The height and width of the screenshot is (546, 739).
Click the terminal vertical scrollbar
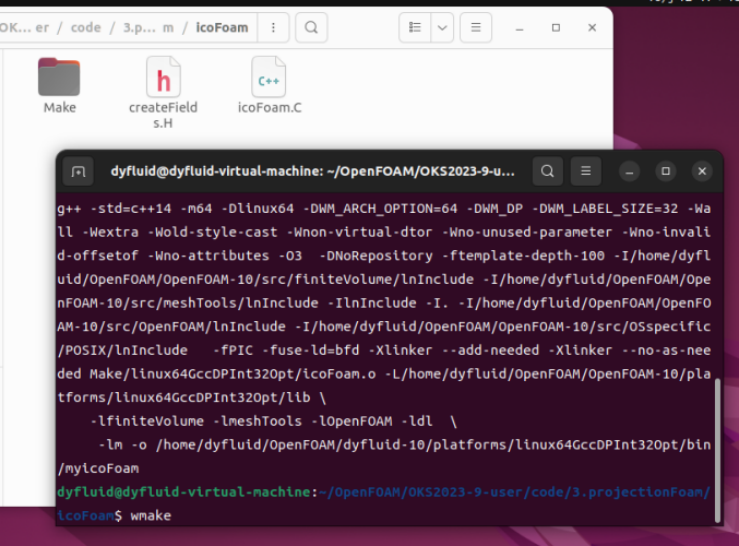coord(718,450)
